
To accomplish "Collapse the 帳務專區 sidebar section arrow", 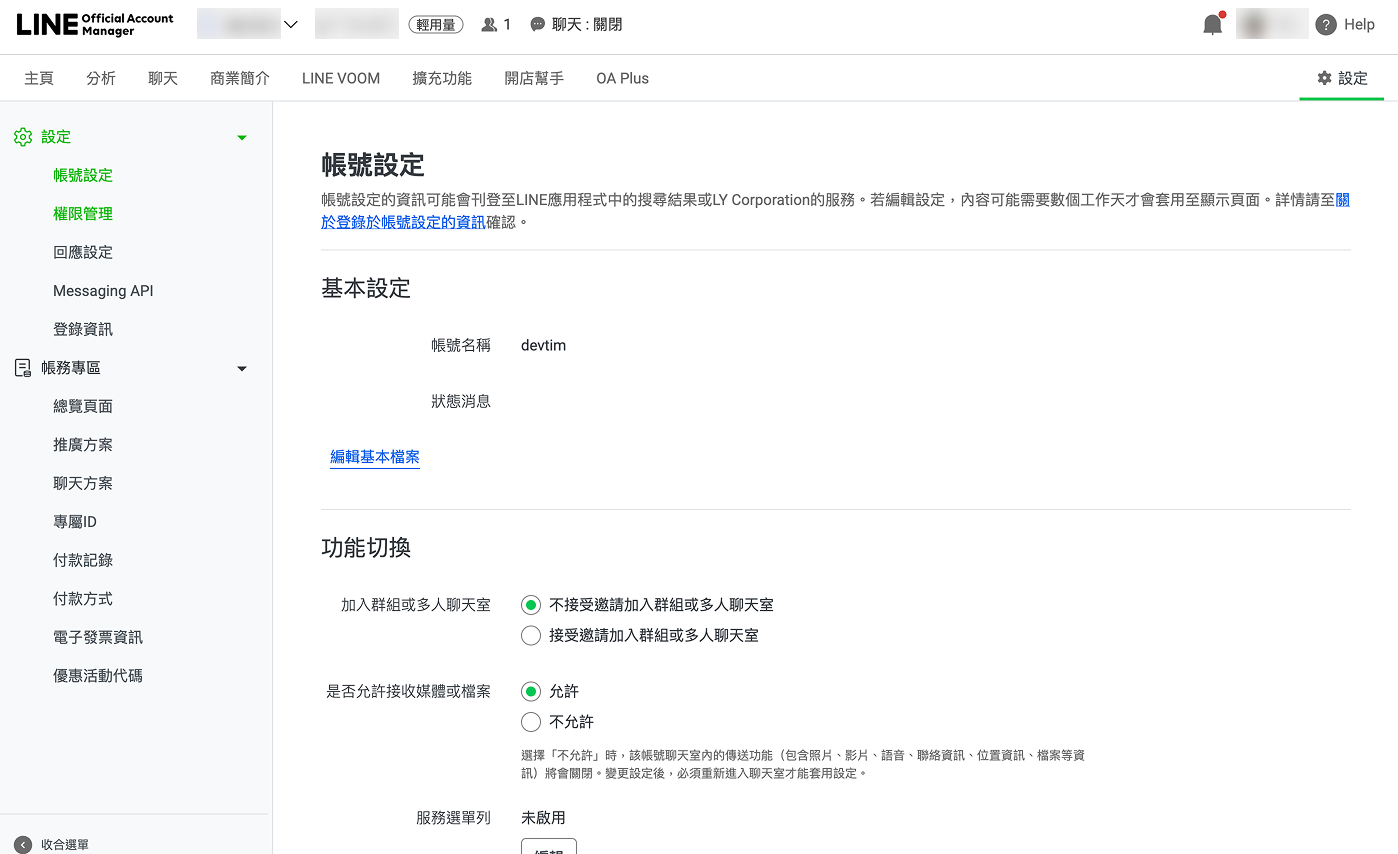I will [242, 369].
